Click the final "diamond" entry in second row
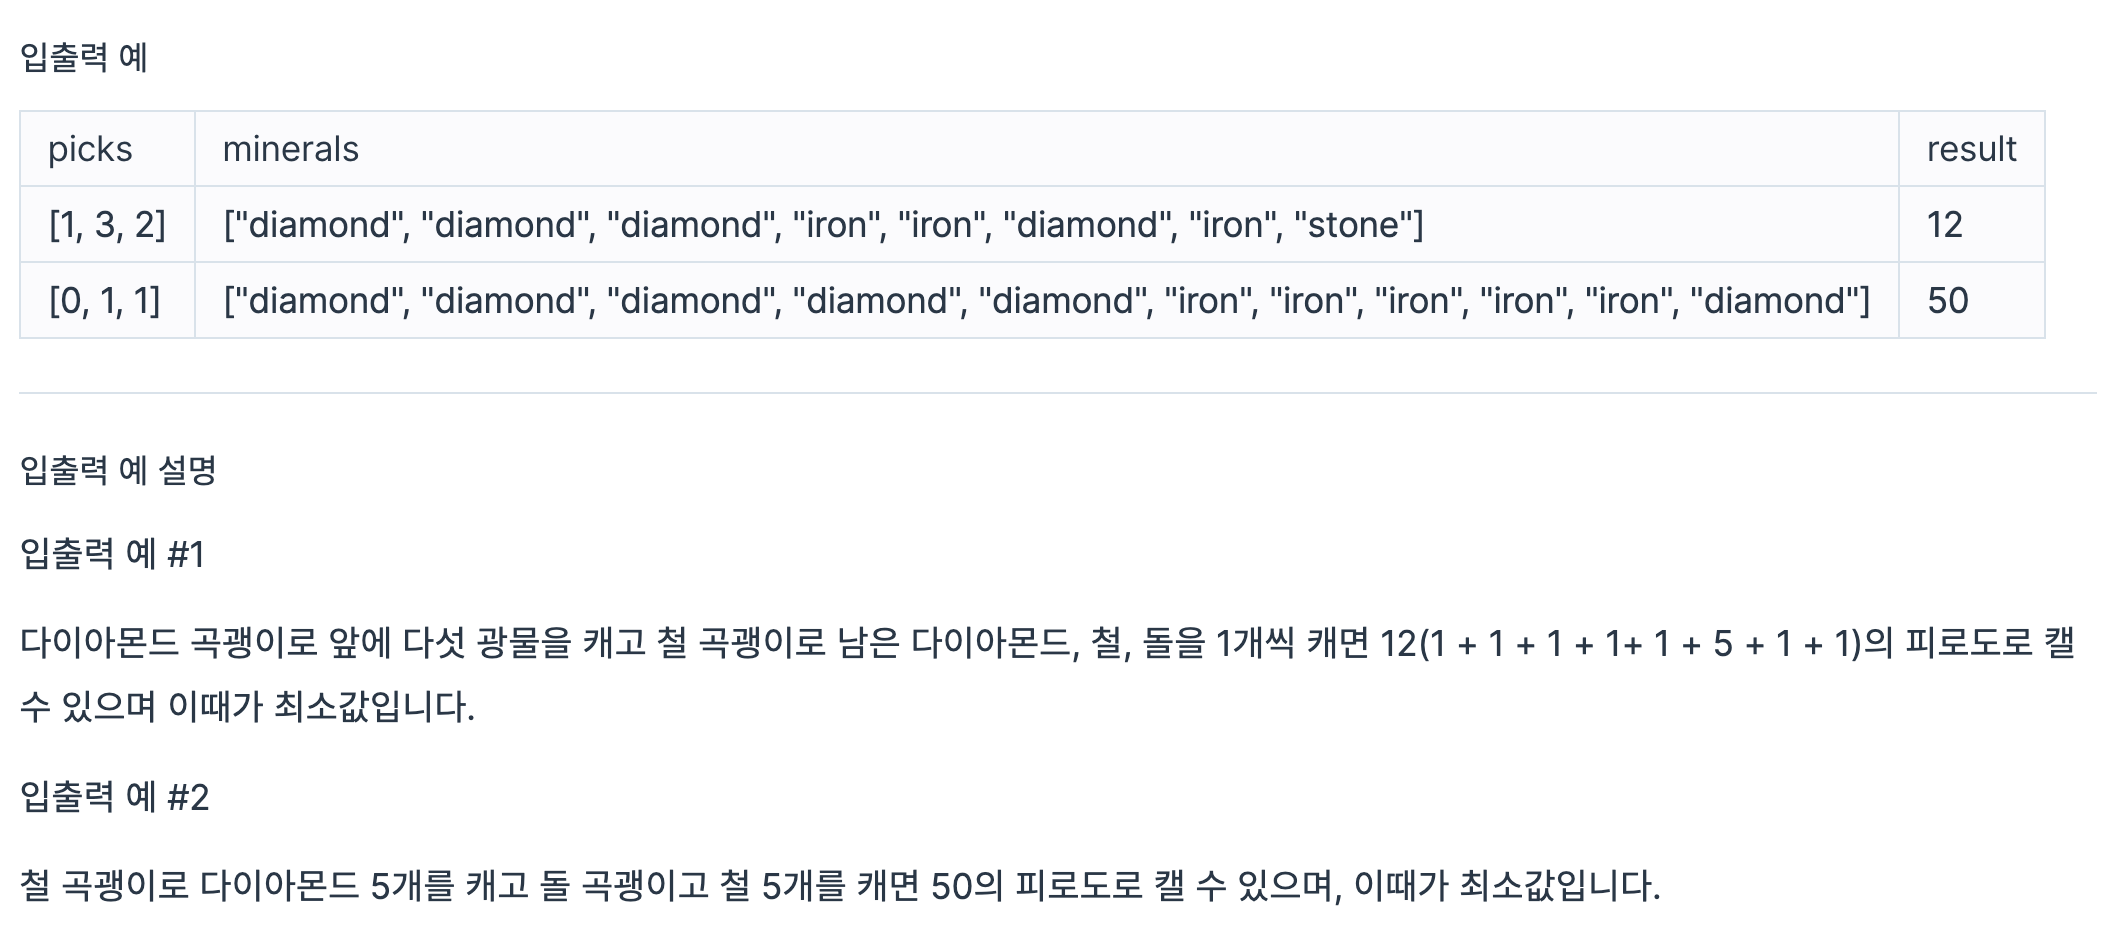The width and height of the screenshot is (2122, 942). pos(1780,300)
